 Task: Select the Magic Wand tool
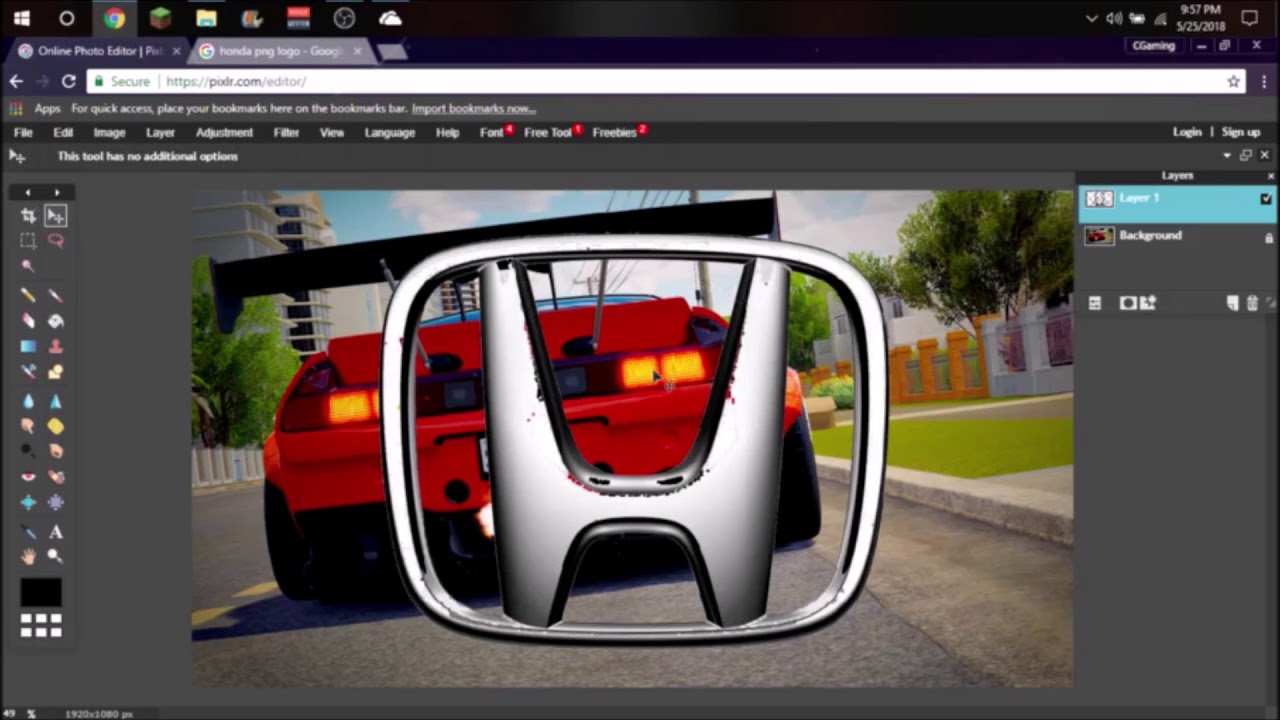click(x=28, y=266)
